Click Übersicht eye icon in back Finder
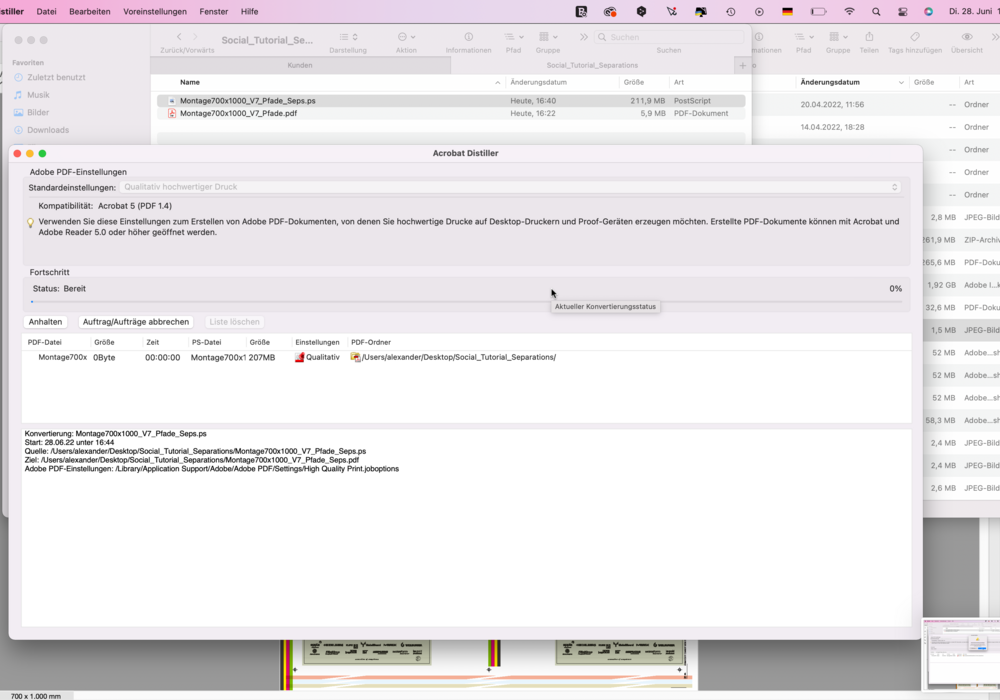The width and height of the screenshot is (1000, 700). [x=967, y=37]
